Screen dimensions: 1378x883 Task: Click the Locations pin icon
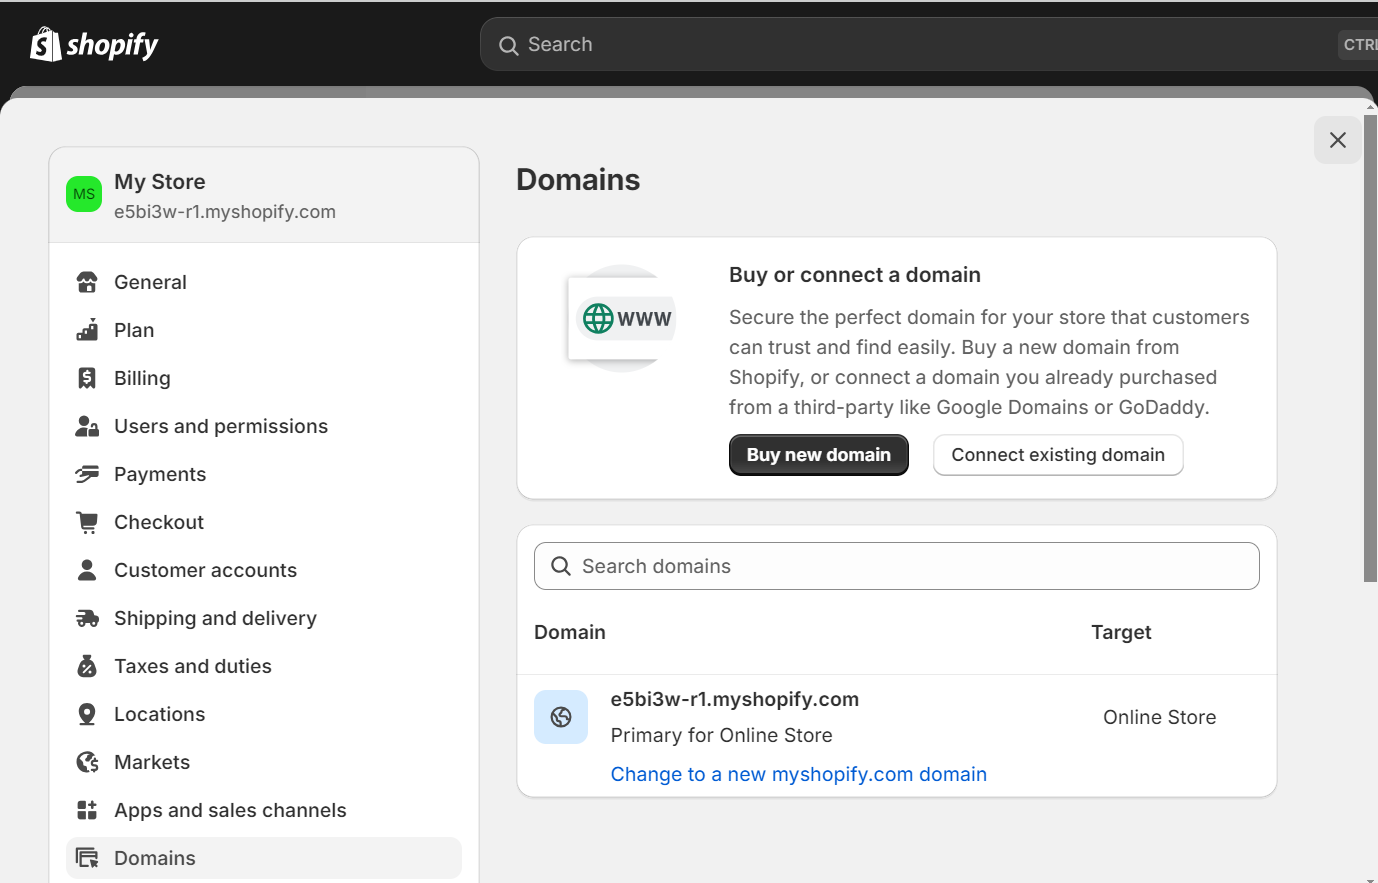coord(87,714)
